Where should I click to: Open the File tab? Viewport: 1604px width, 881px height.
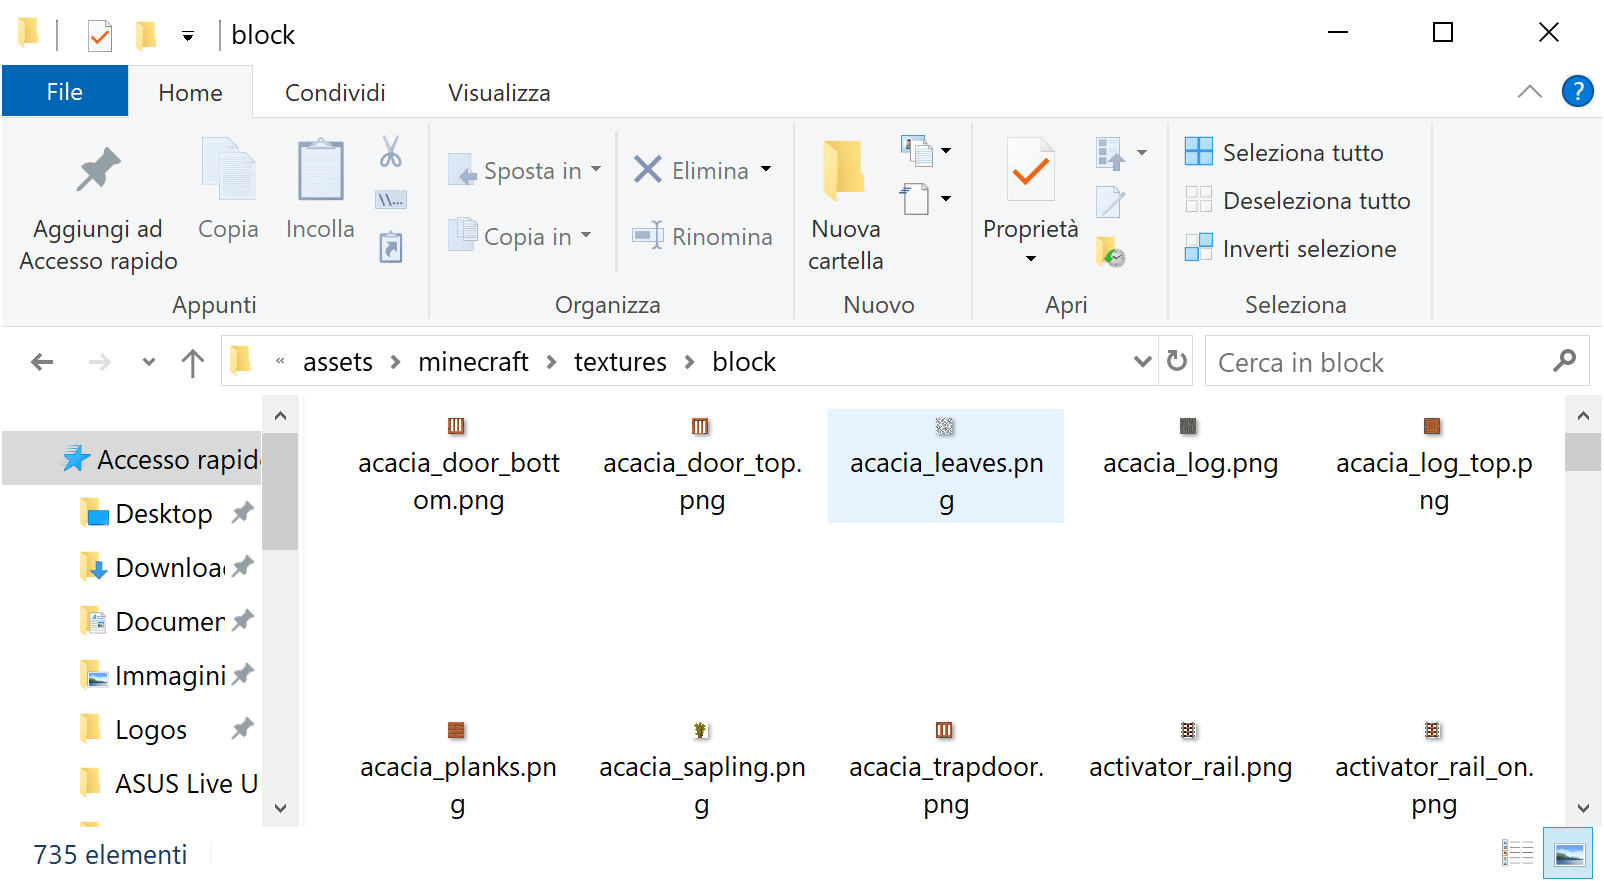(65, 91)
